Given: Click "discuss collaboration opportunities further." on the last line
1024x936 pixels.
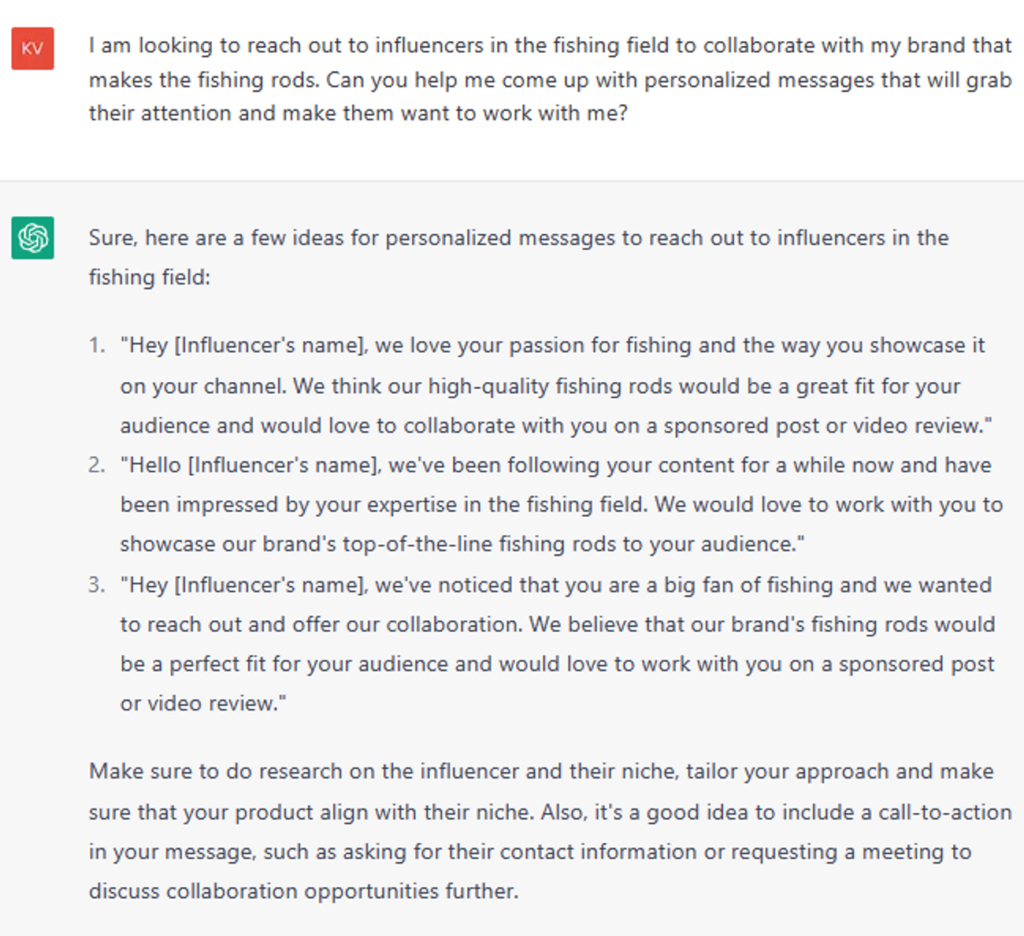Looking at the screenshot, I should [x=304, y=890].
